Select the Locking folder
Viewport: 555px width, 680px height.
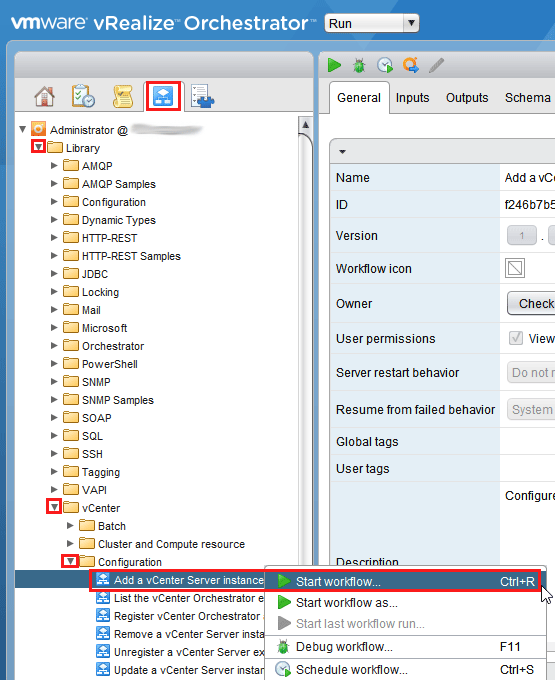click(x=100, y=292)
